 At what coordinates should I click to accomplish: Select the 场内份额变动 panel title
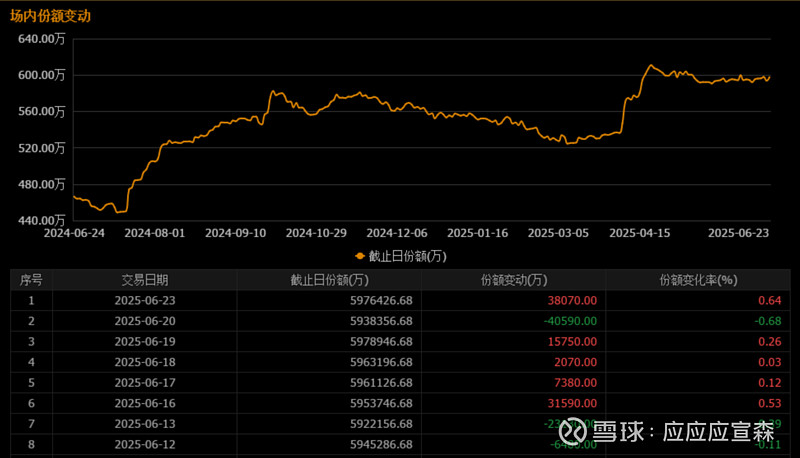click(x=50, y=16)
